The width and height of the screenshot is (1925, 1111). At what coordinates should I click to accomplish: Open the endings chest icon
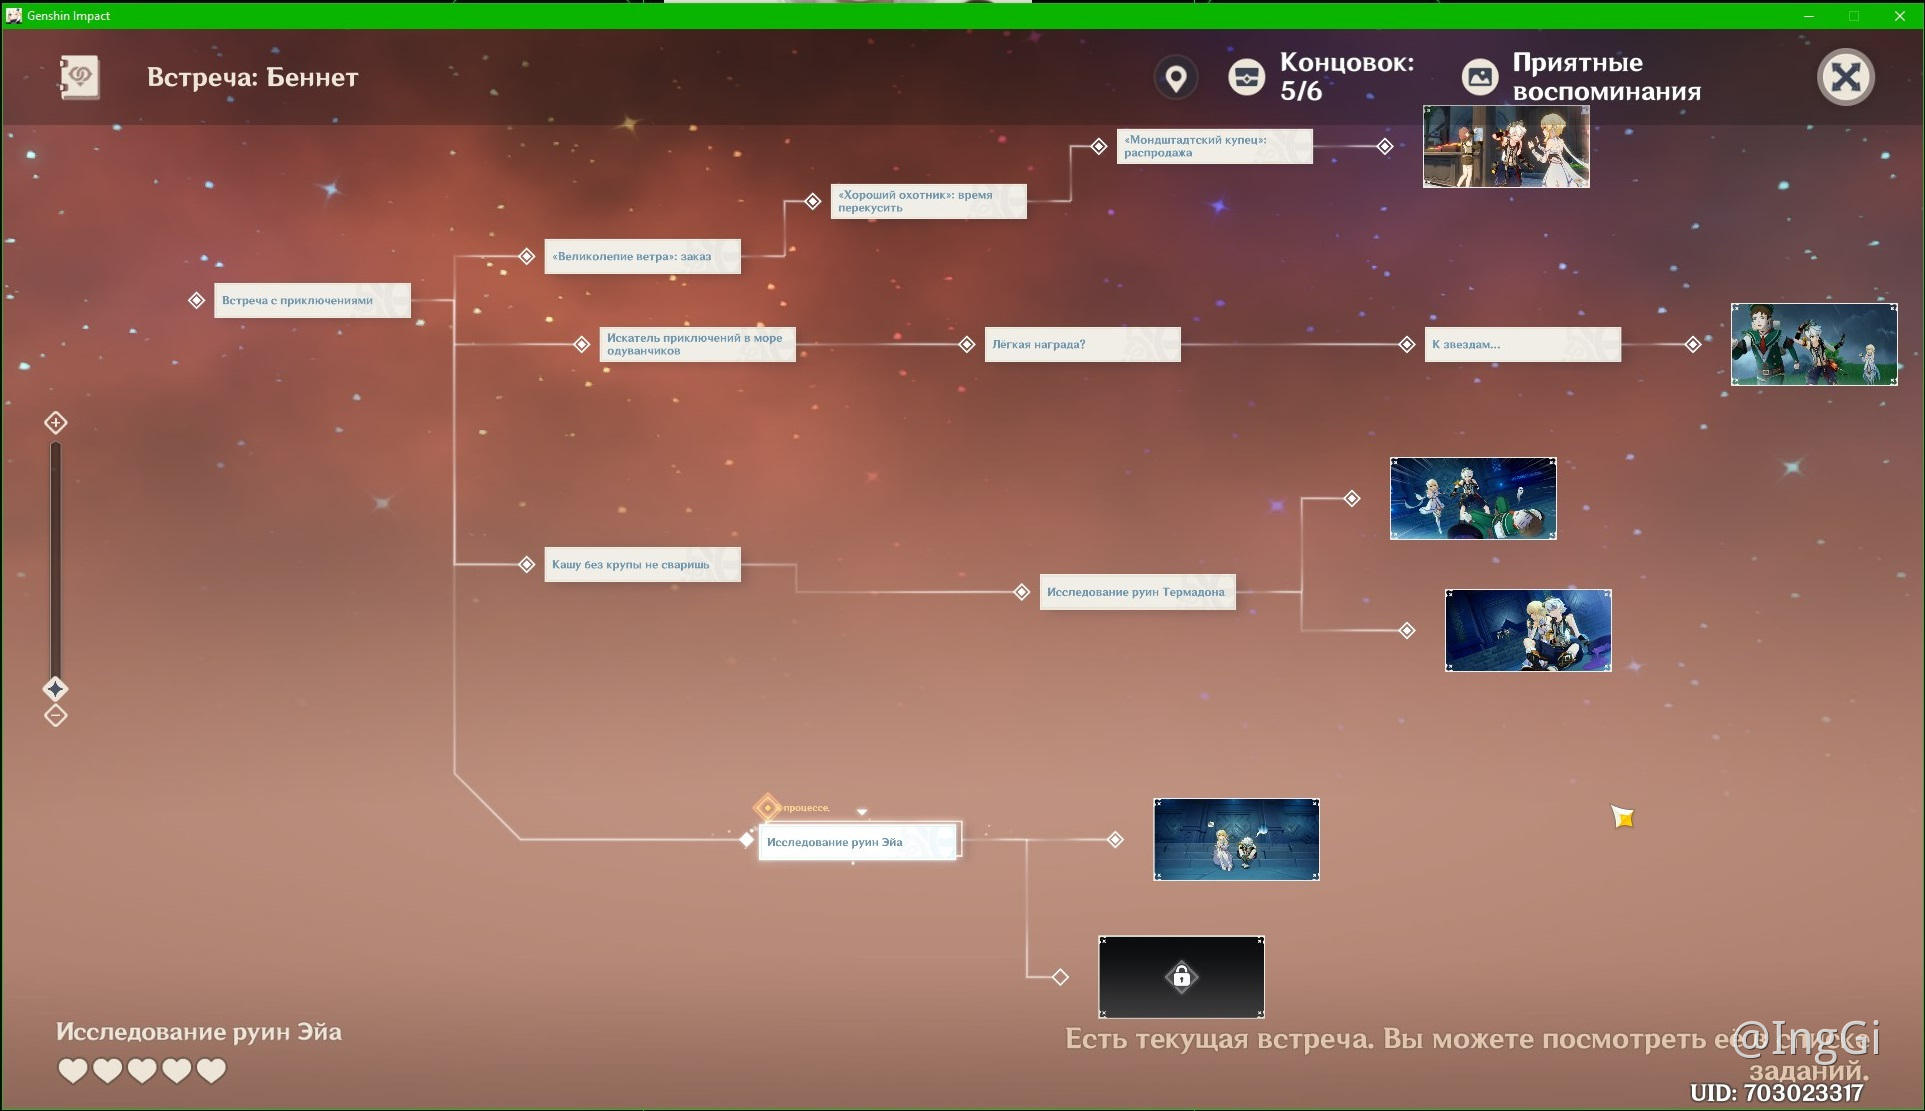pos(1246,77)
